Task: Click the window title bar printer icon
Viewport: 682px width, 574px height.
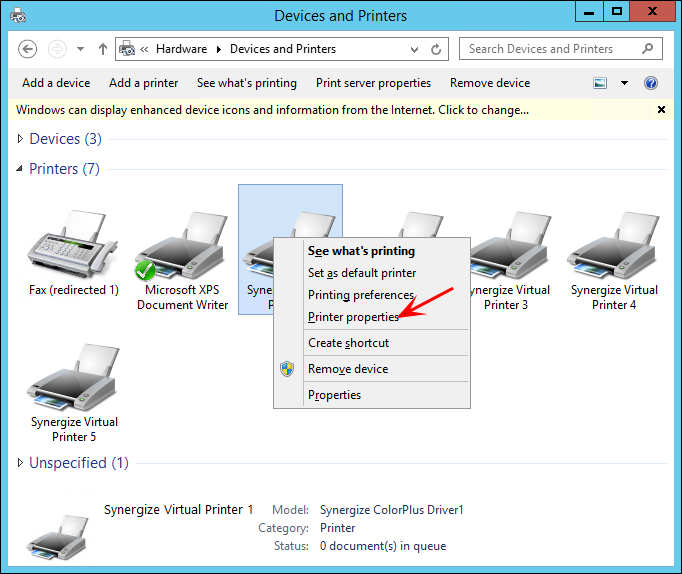Action: 18,16
